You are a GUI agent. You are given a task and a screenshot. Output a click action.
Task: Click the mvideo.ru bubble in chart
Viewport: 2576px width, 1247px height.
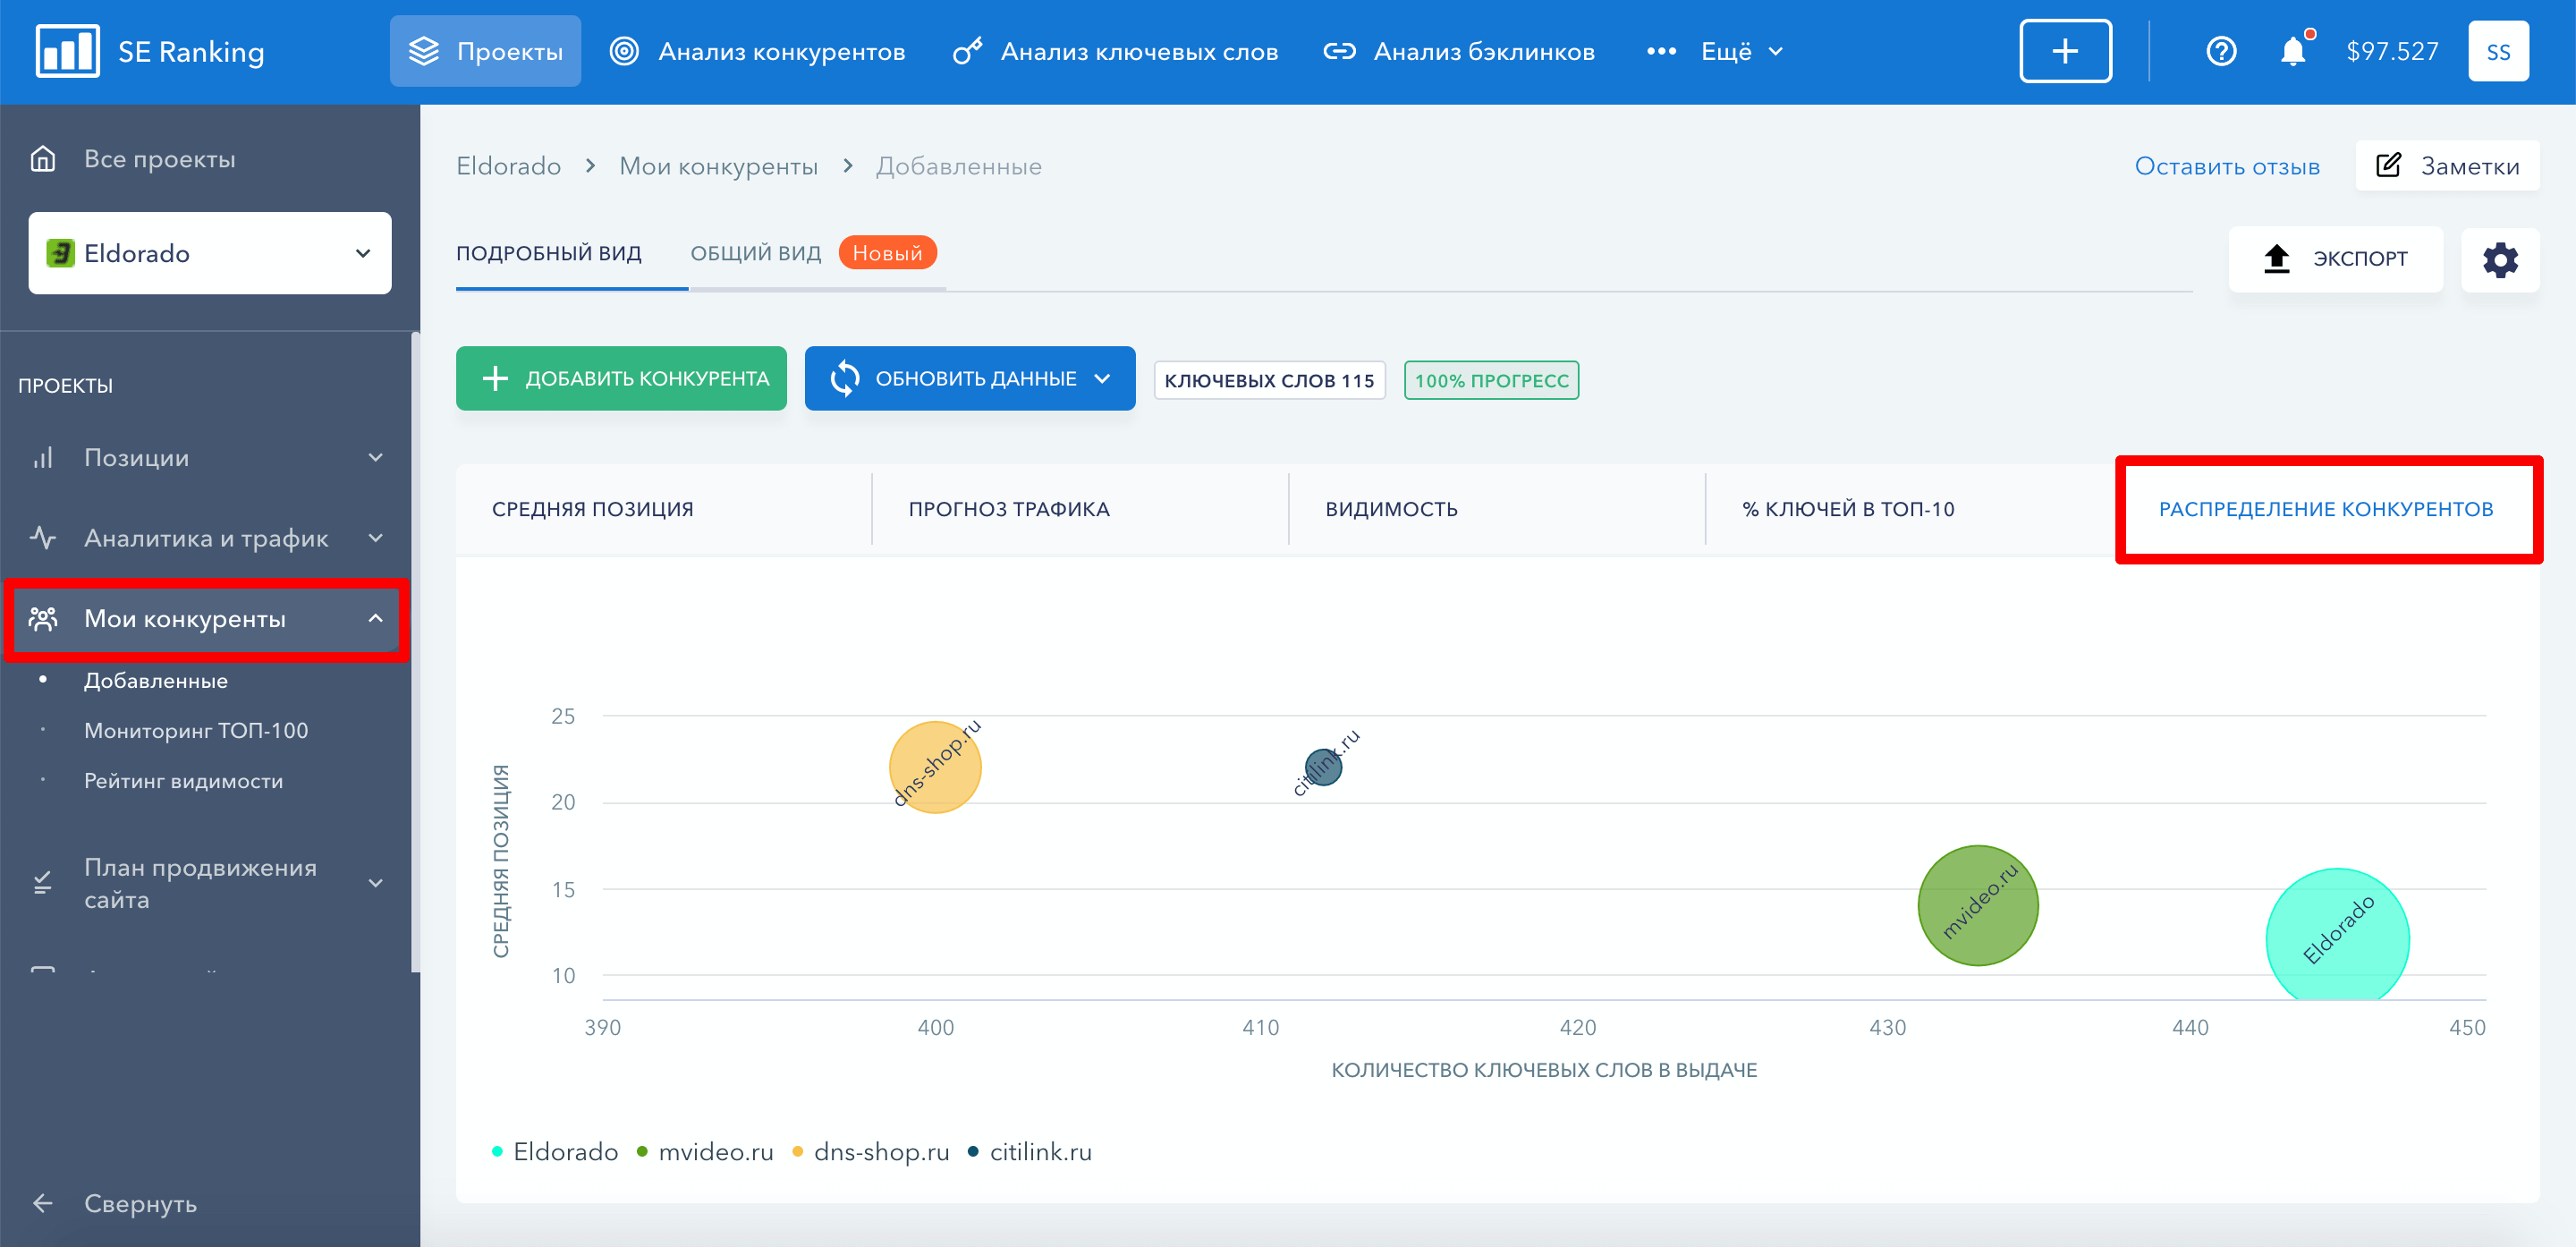coord(1978,906)
